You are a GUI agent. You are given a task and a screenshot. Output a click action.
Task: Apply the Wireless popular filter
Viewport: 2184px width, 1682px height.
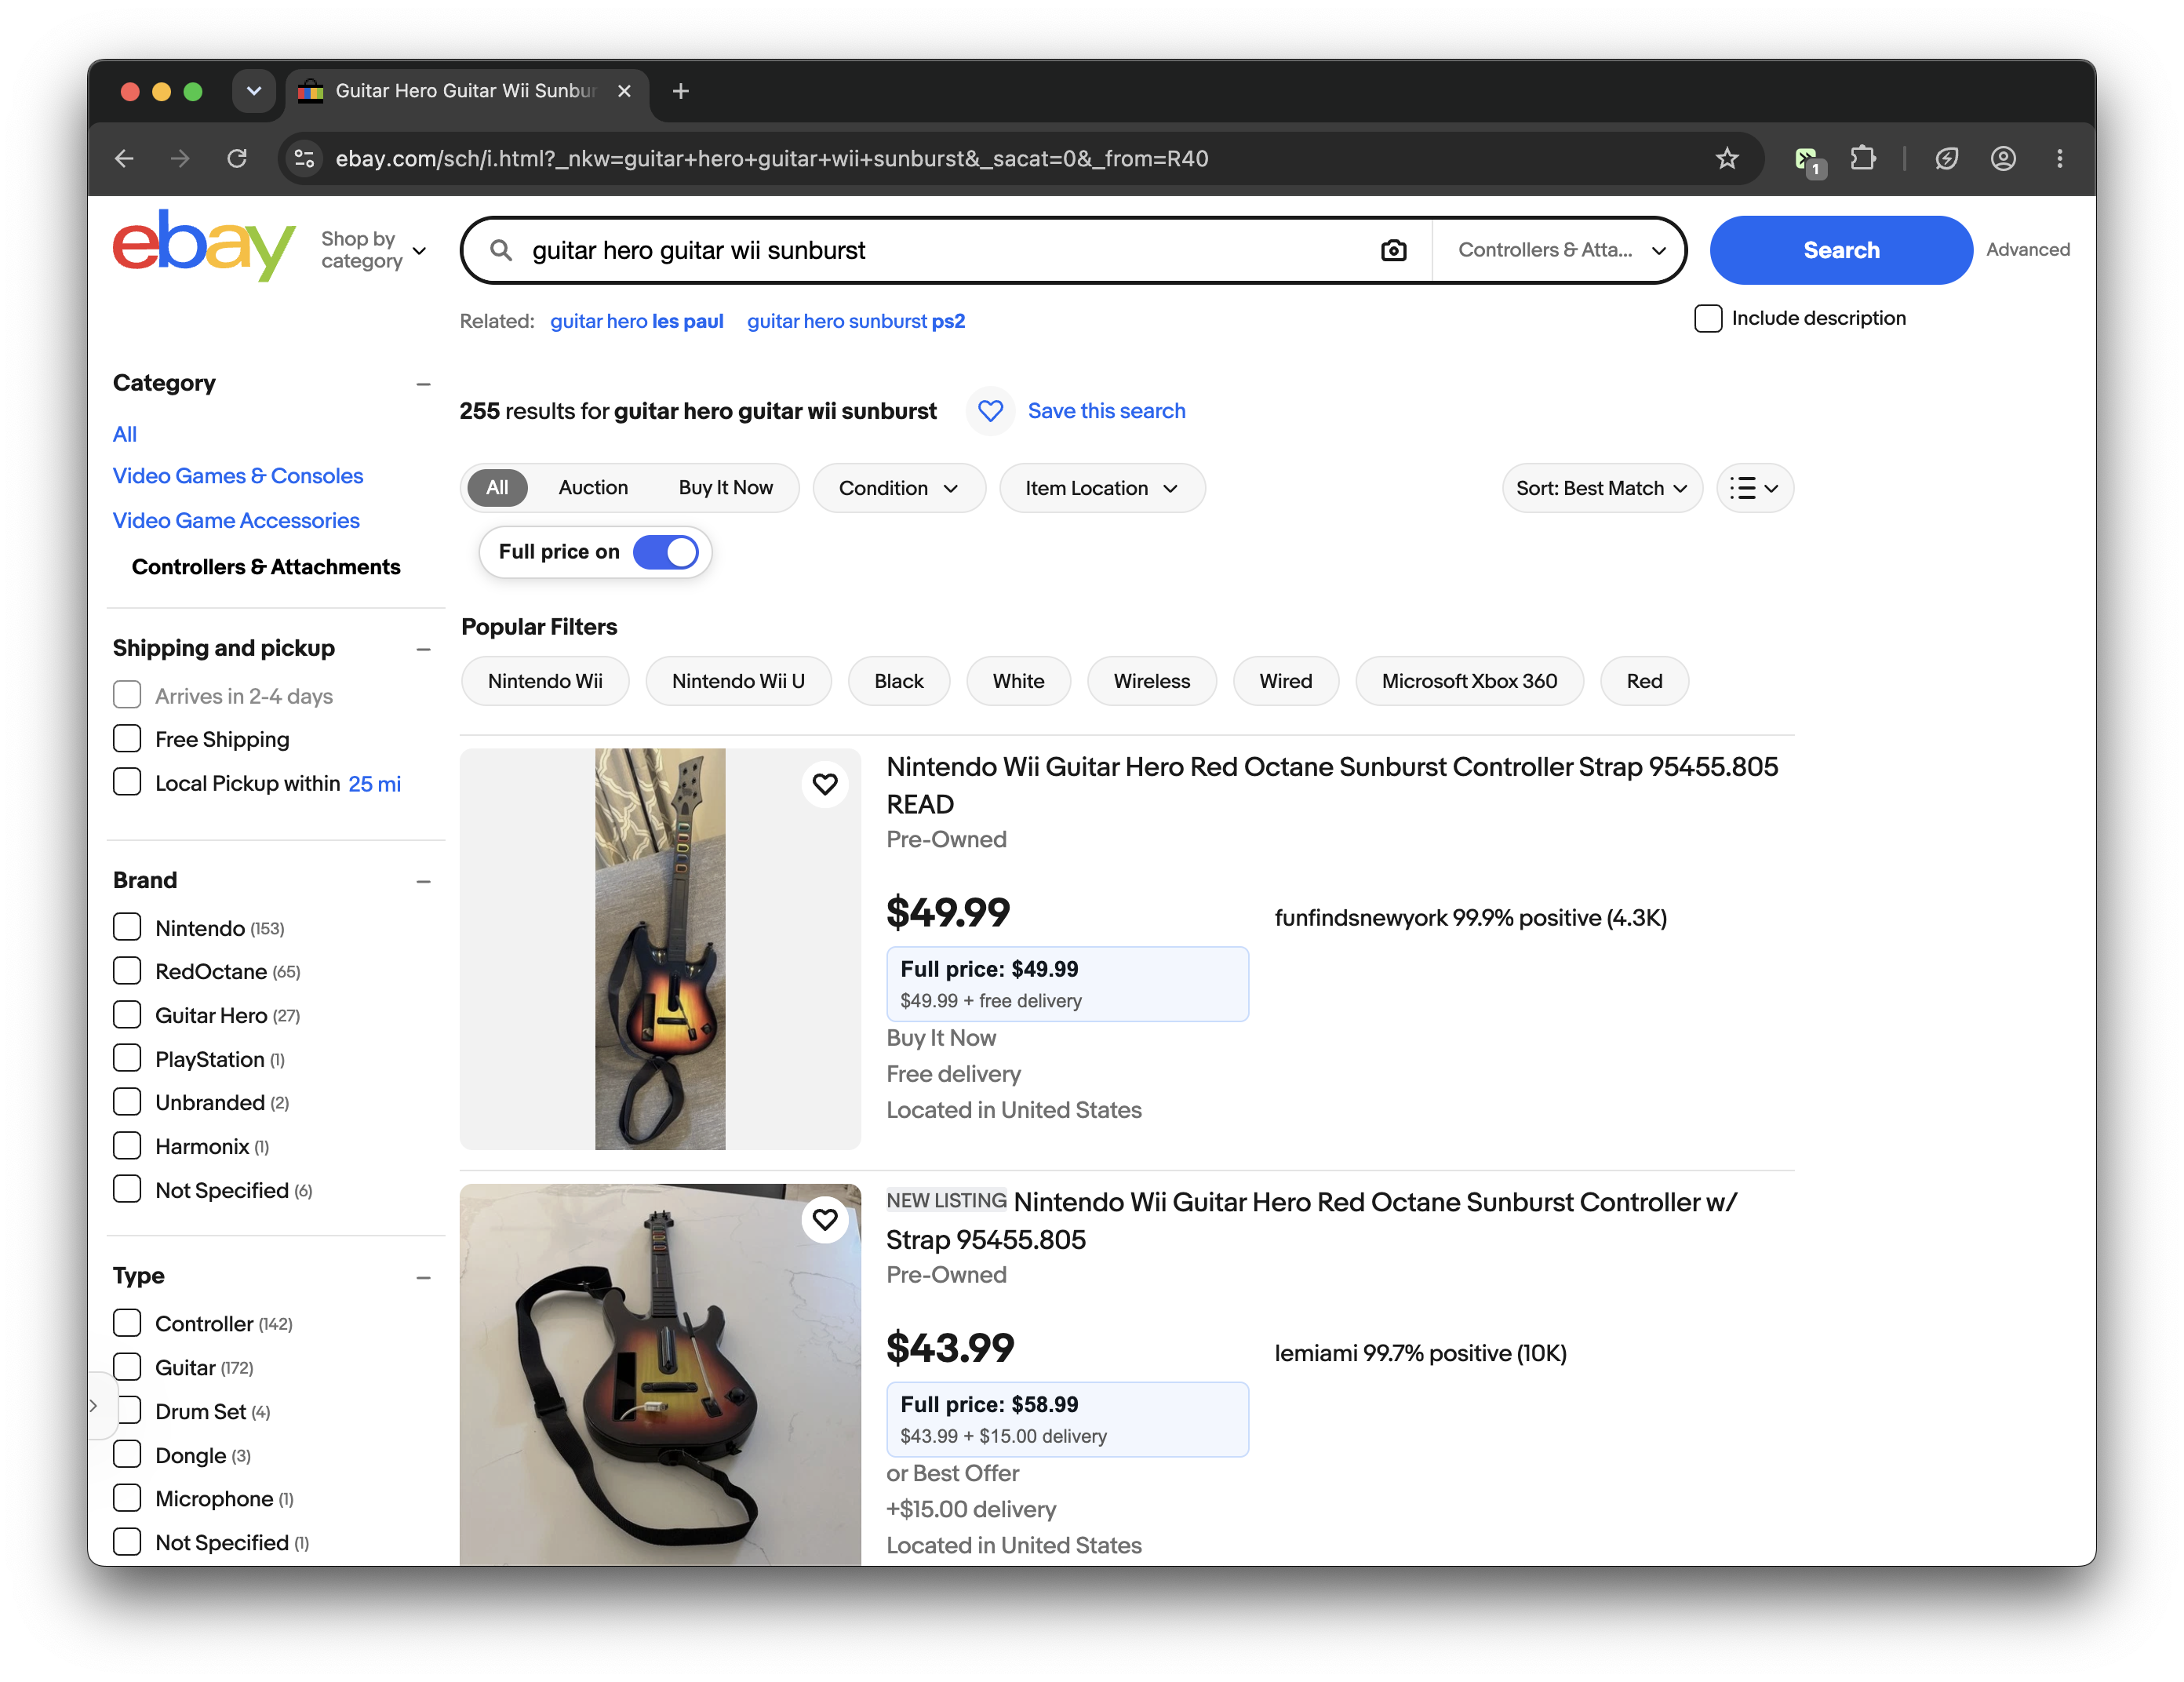click(x=1152, y=681)
